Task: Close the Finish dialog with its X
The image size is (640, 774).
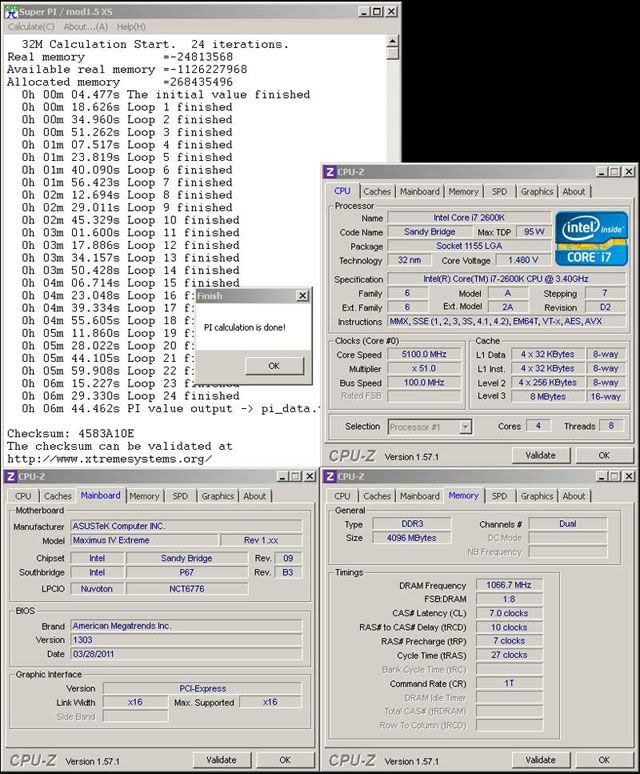Action: (x=302, y=296)
